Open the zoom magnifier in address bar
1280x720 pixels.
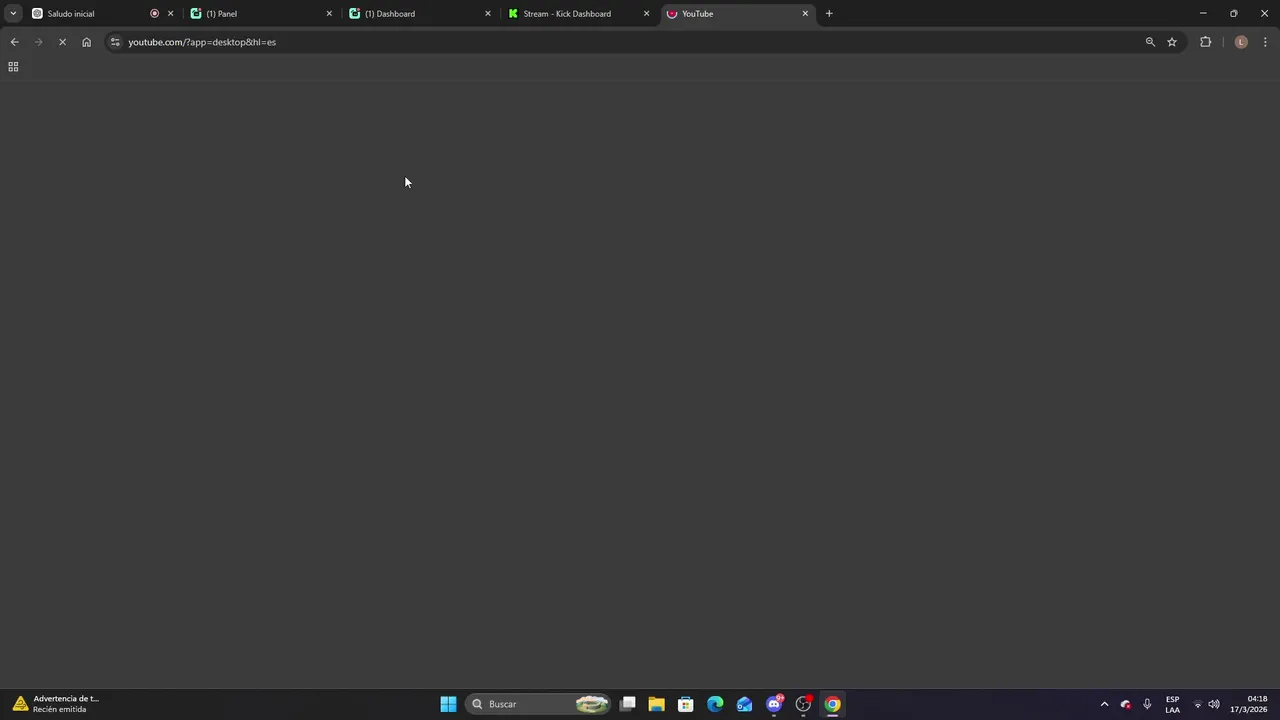(x=1150, y=42)
